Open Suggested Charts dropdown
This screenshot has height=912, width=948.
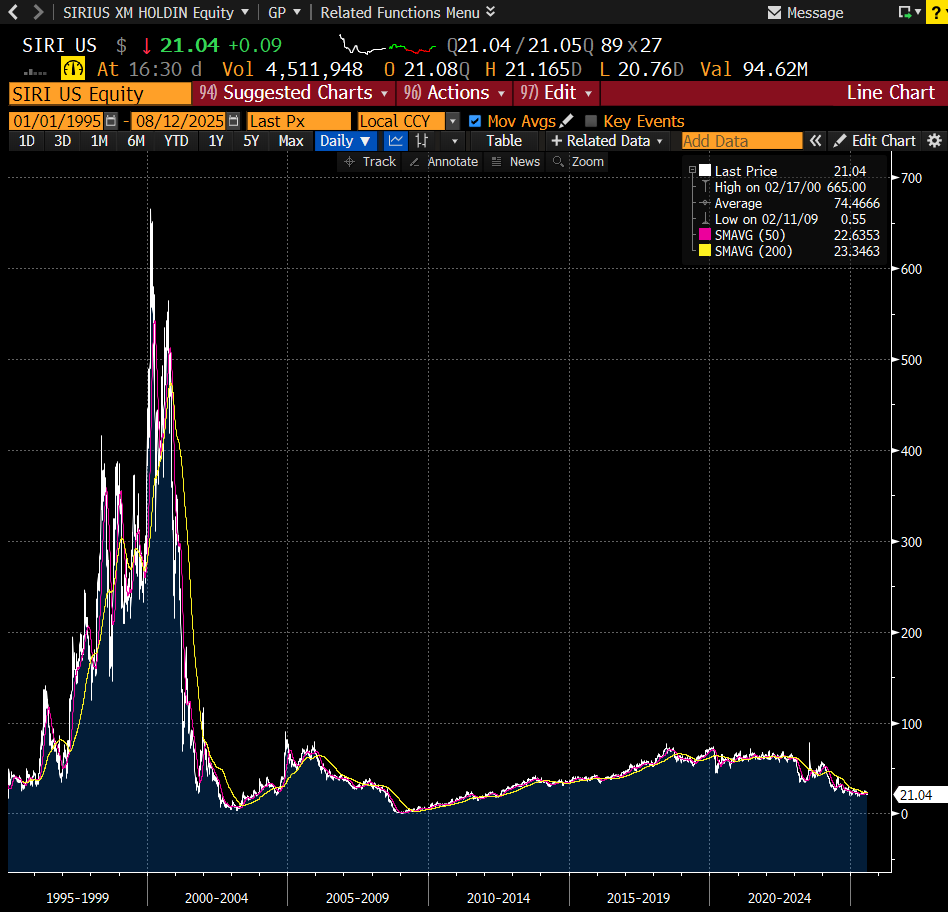(x=294, y=93)
